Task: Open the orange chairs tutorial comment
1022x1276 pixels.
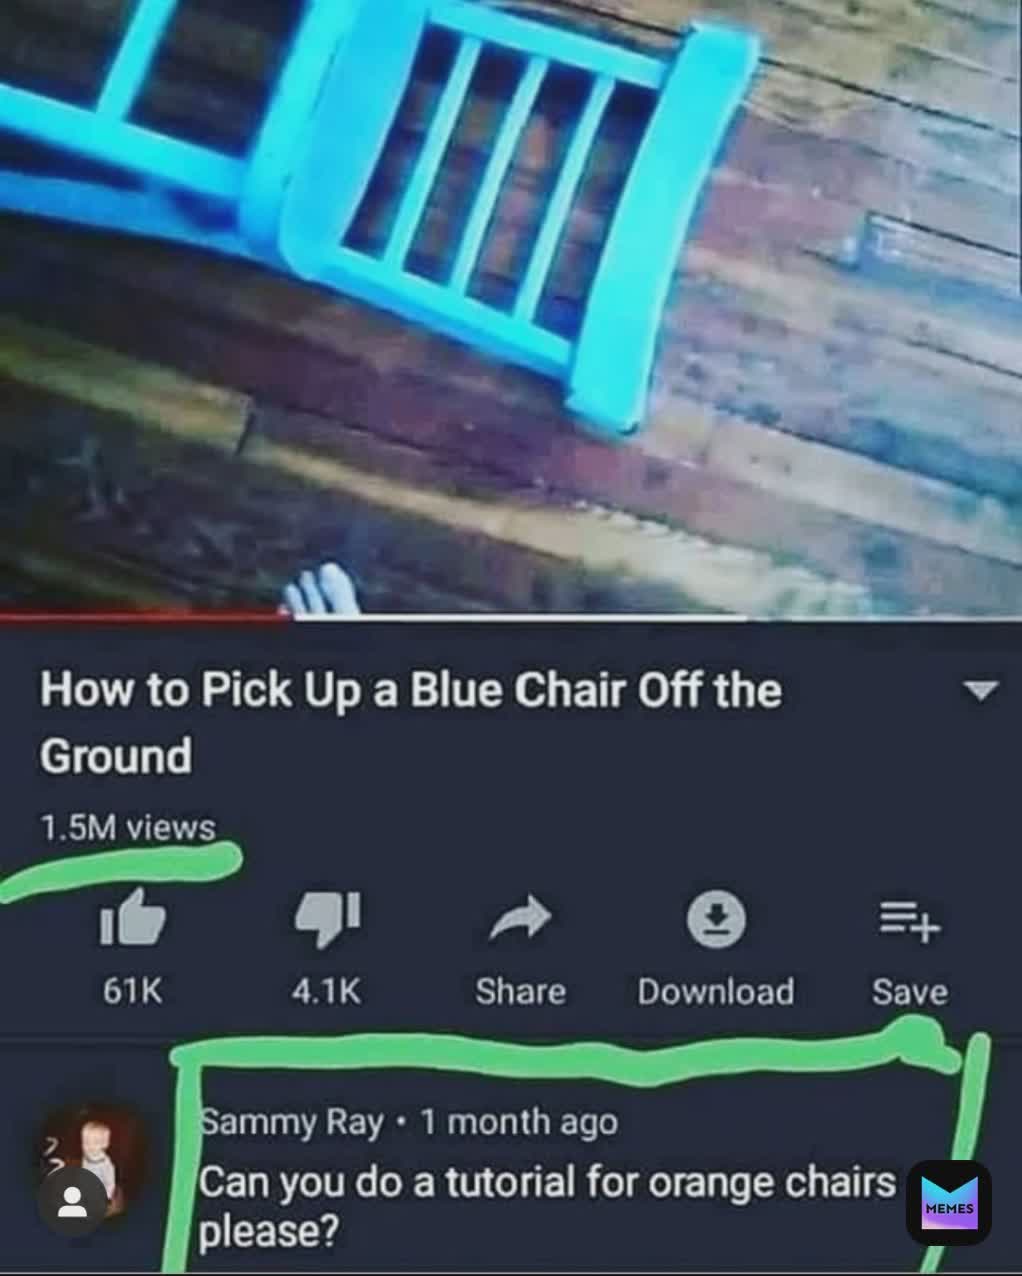Action: click(x=547, y=1206)
